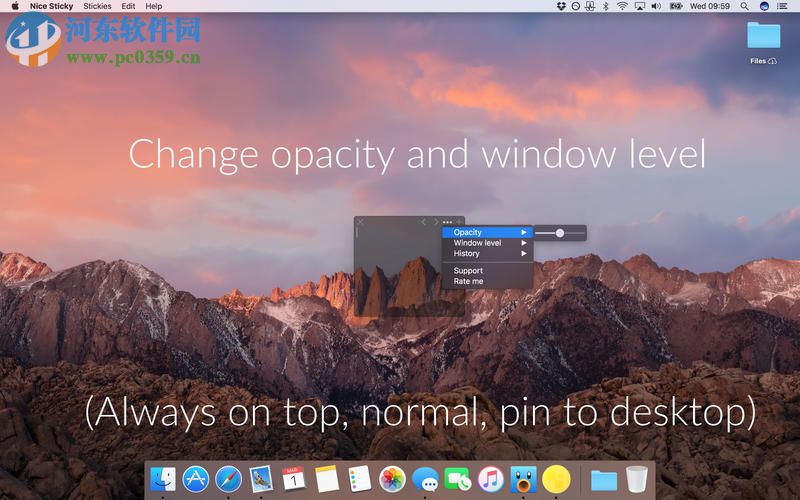This screenshot has height=500, width=800.
Task: Open the Stickies menu
Action: pos(97,6)
